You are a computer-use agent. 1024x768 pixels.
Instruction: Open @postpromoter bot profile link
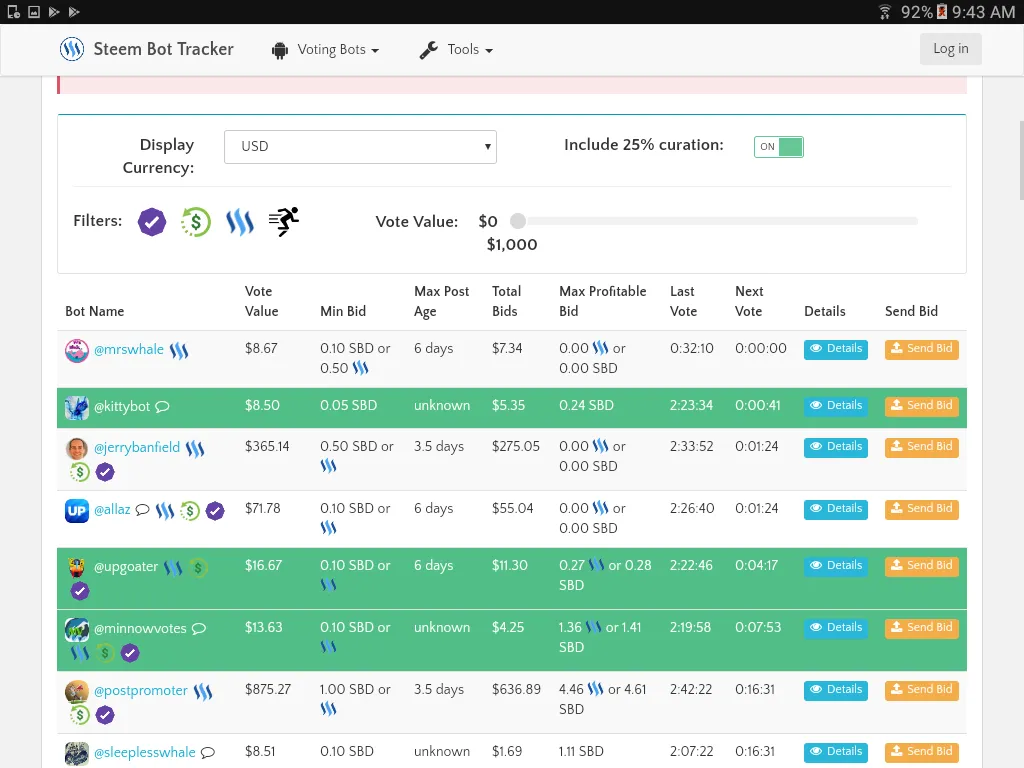click(x=141, y=690)
